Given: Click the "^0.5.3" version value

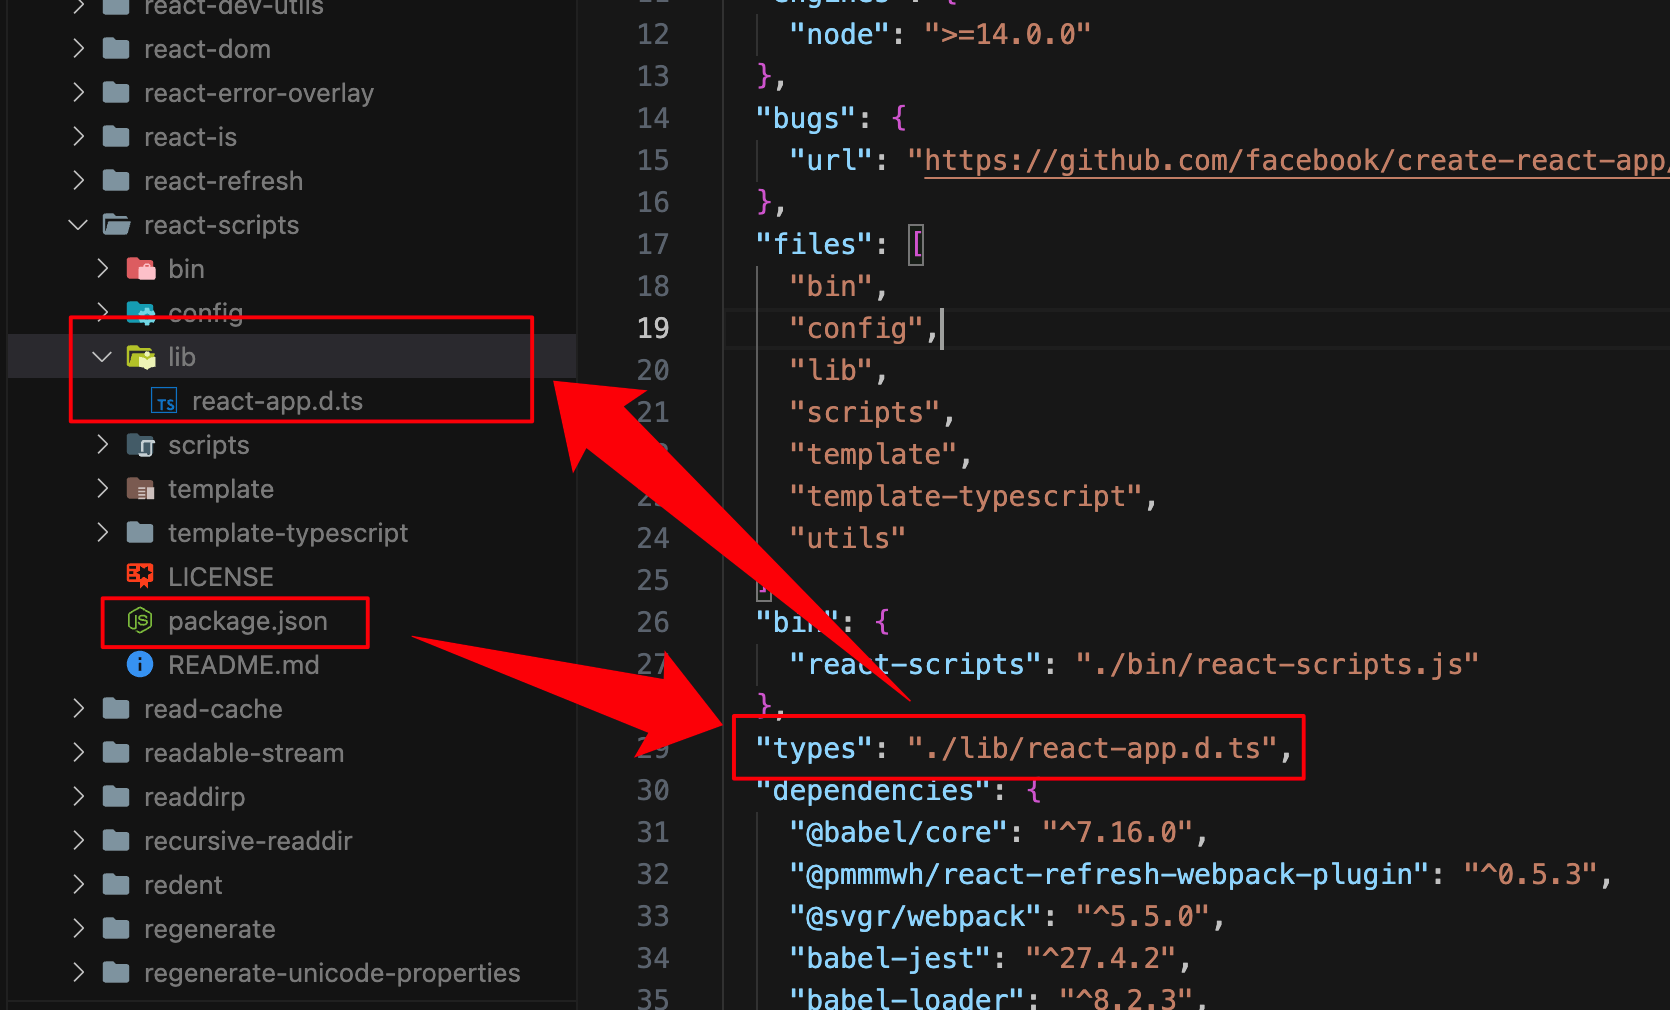Looking at the screenshot, I should click(x=1530, y=875).
